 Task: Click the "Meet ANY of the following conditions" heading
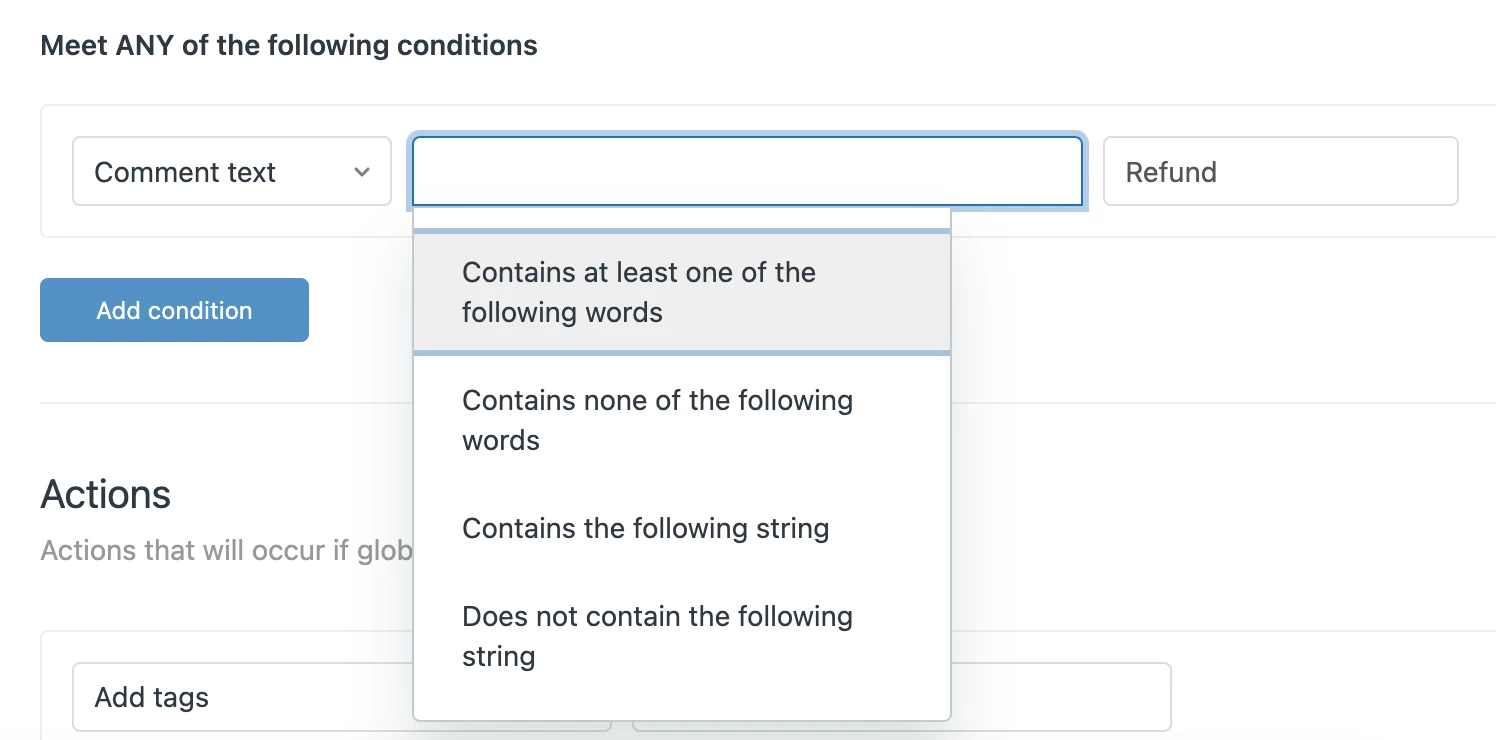[x=288, y=46]
